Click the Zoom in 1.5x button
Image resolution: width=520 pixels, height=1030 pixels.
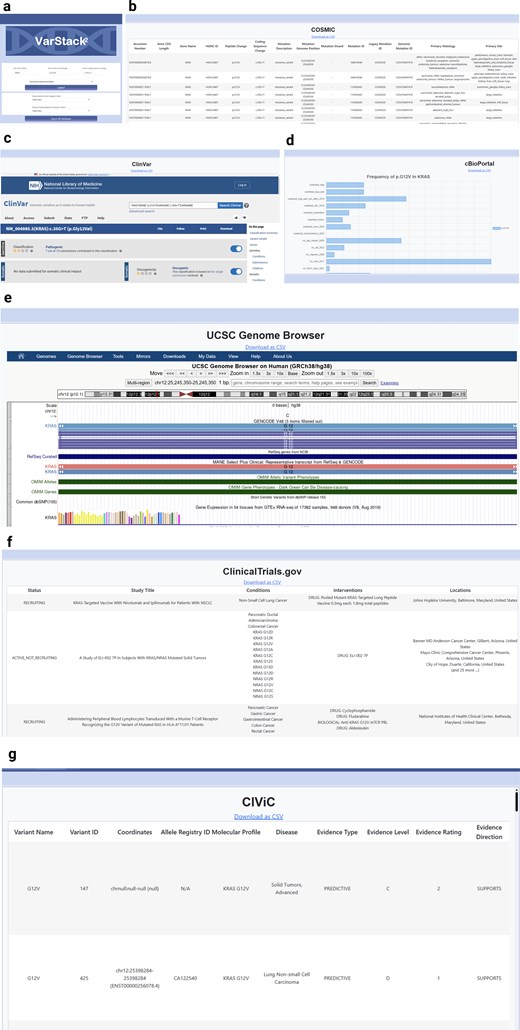pyautogui.click(x=256, y=373)
